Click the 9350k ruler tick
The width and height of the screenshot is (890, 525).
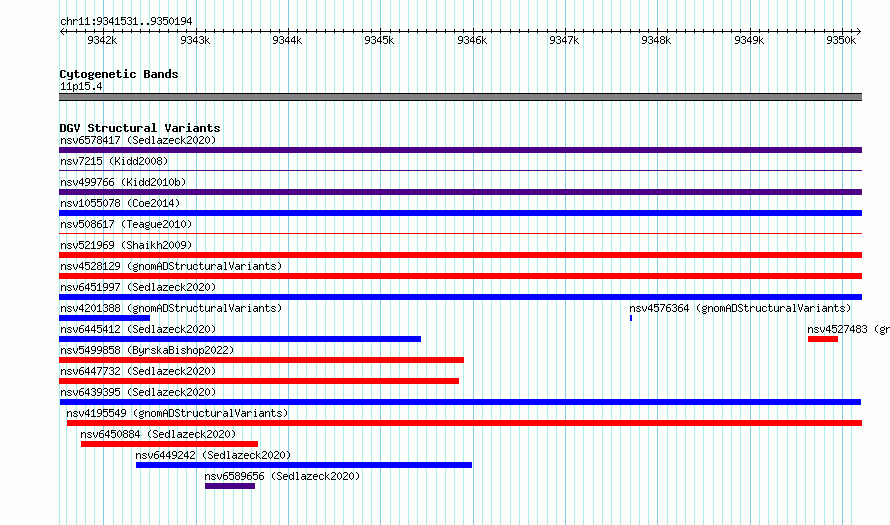[841, 40]
